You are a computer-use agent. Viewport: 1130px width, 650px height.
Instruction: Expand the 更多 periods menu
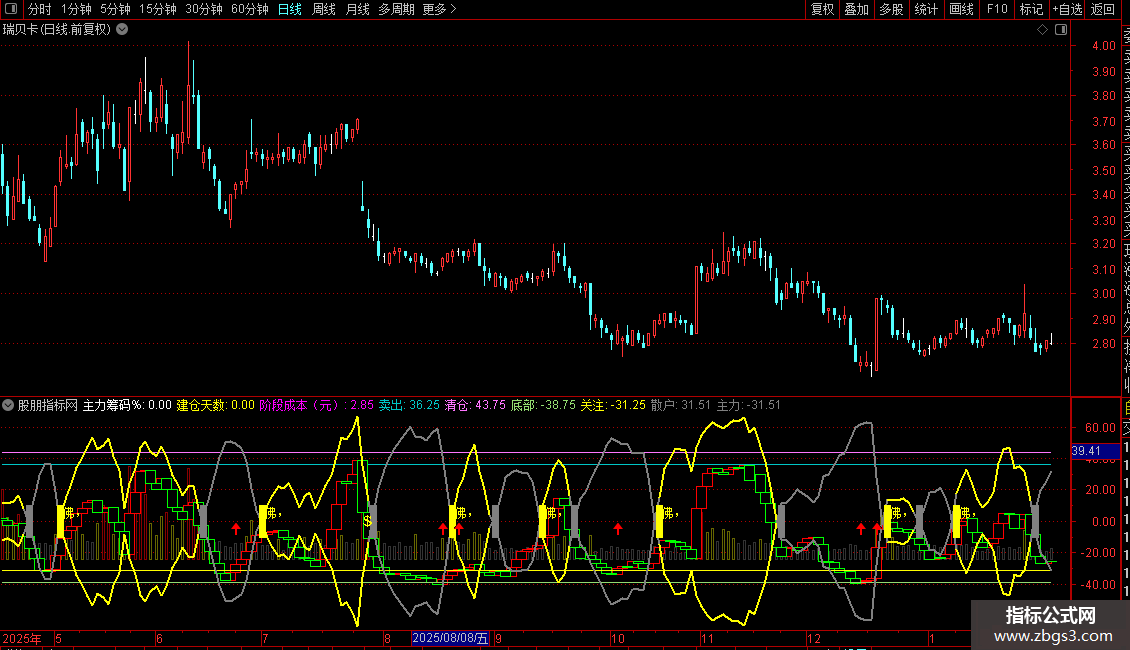coord(439,9)
